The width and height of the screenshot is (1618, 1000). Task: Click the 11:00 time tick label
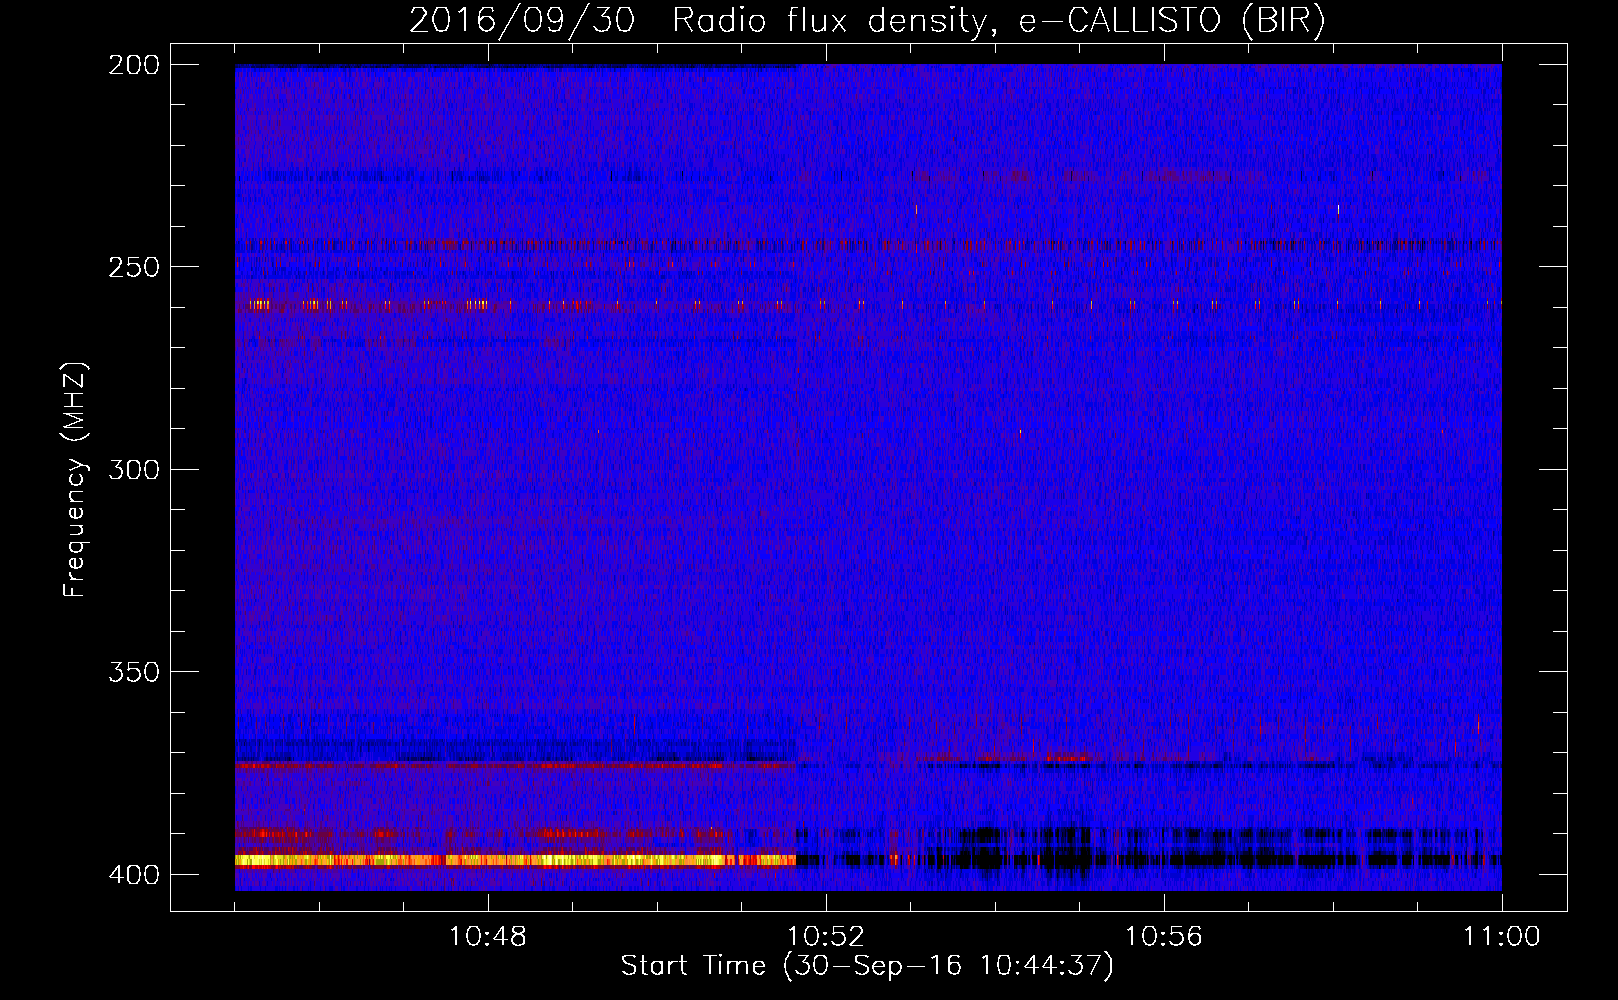tap(1502, 937)
